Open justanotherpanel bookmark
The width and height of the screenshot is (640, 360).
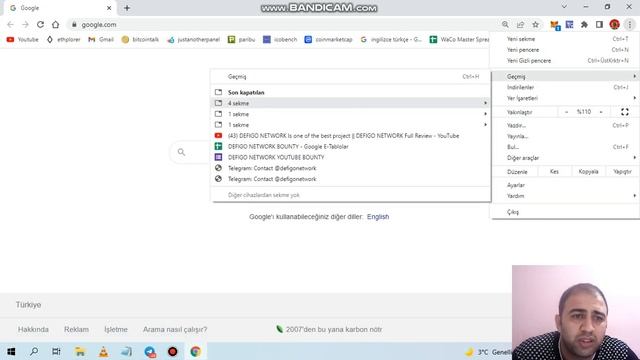(193, 40)
